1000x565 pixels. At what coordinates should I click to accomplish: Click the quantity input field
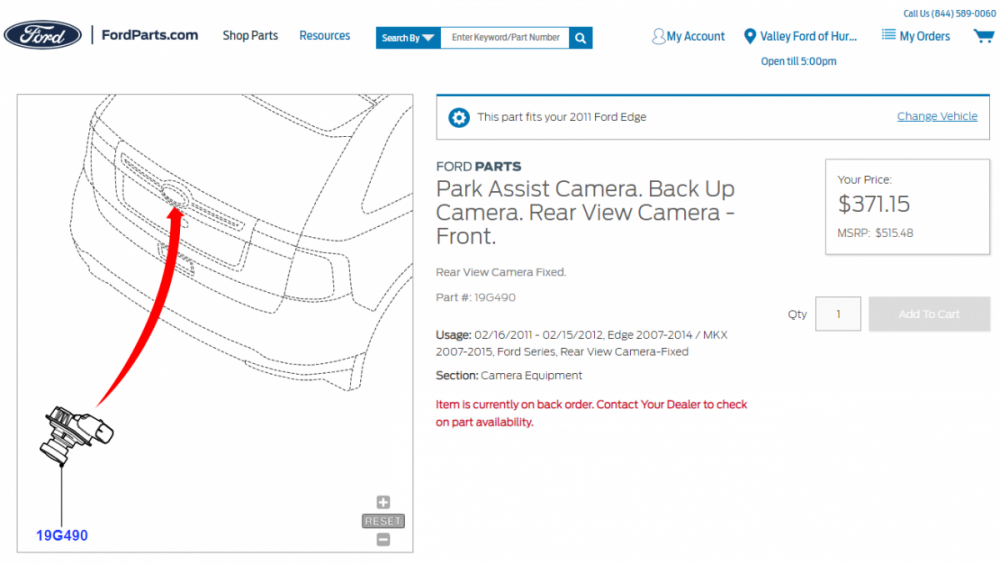click(x=838, y=314)
